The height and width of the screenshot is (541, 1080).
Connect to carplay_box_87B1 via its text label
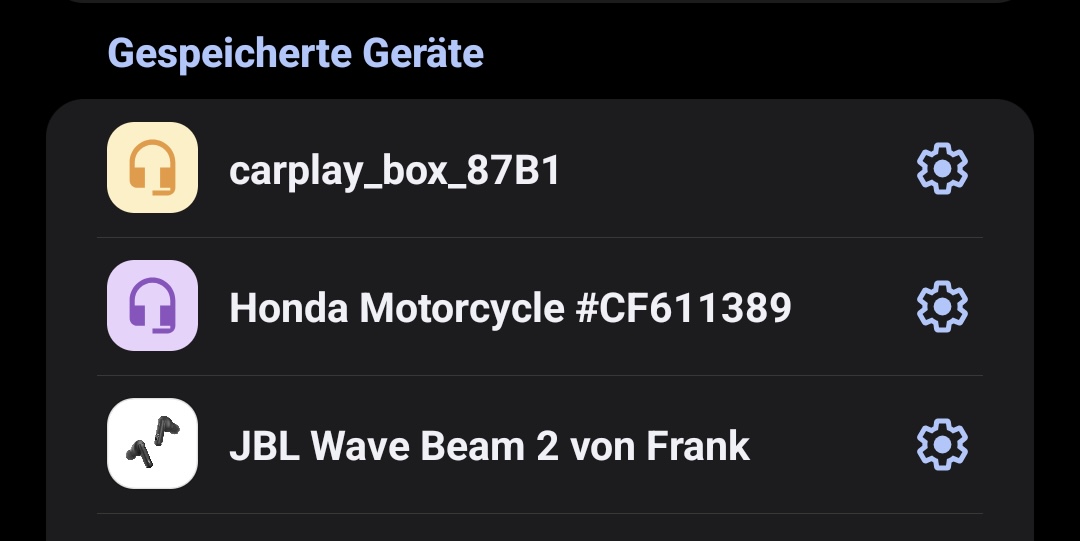tap(394, 171)
